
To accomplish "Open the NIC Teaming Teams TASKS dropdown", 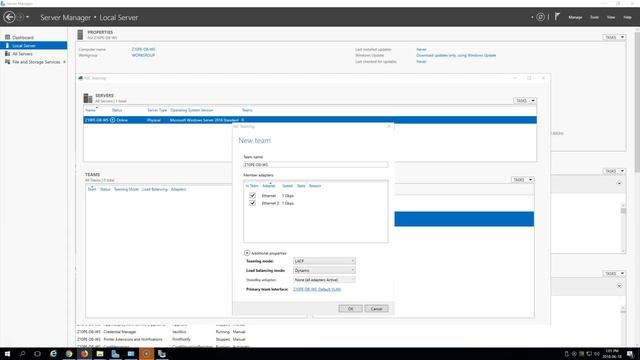I will (522, 180).
